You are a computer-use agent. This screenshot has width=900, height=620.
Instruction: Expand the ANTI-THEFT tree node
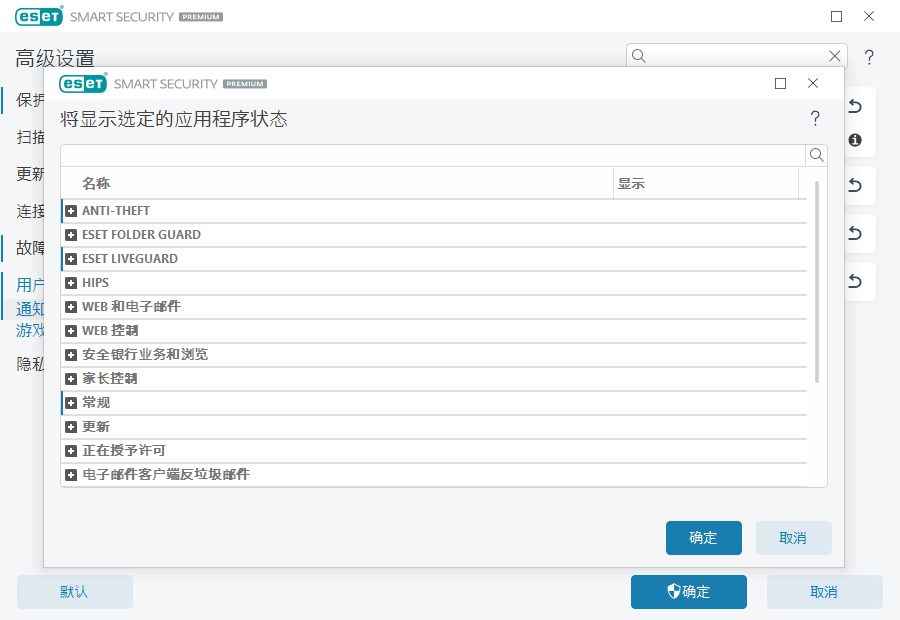coord(71,211)
